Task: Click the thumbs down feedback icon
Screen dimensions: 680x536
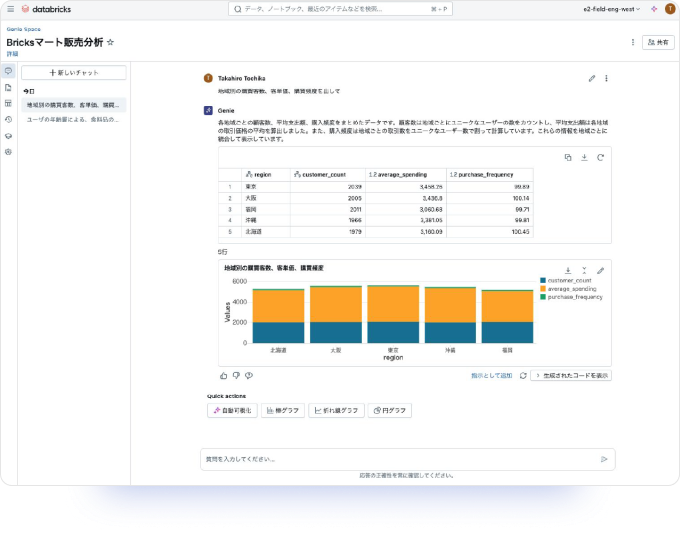Action: (236, 376)
